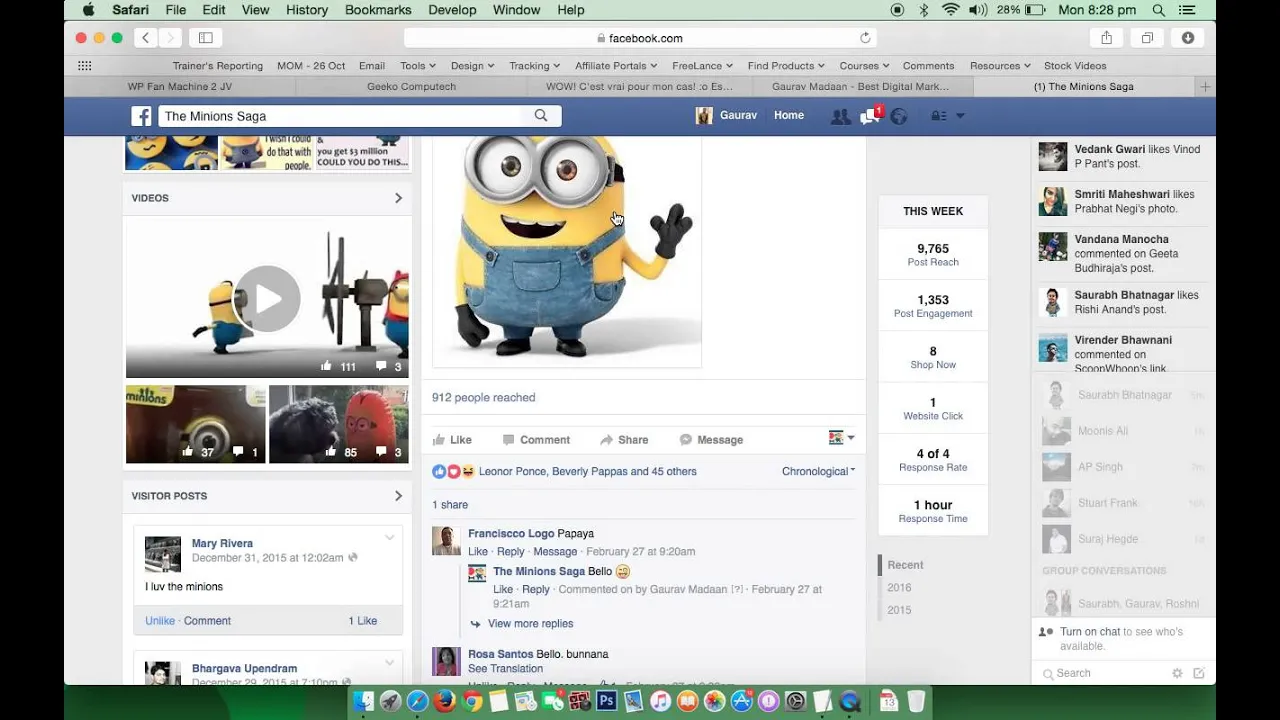Open video thumbnail with 85 likes
Image resolution: width=1280 pixels, height=720 pixels.
coord(339,424)
